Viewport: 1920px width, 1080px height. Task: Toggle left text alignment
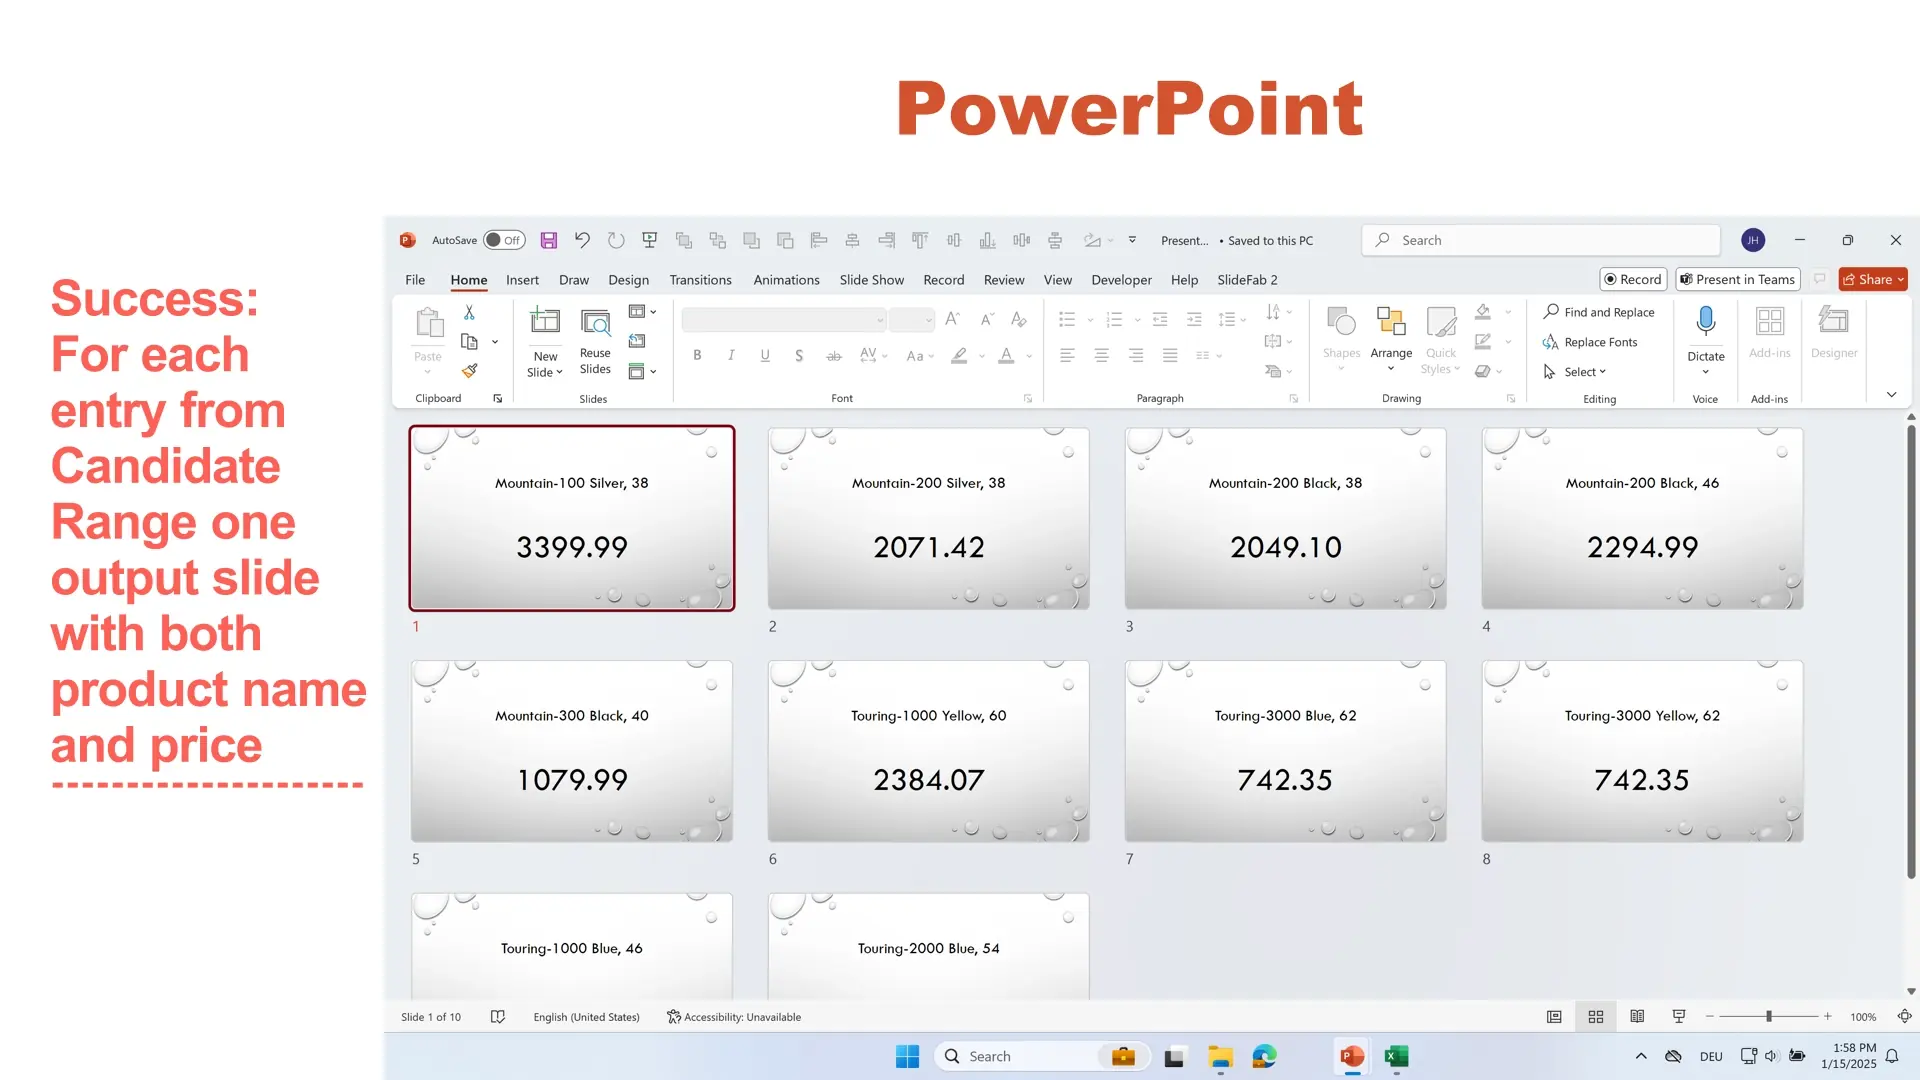click(1068, 356)
